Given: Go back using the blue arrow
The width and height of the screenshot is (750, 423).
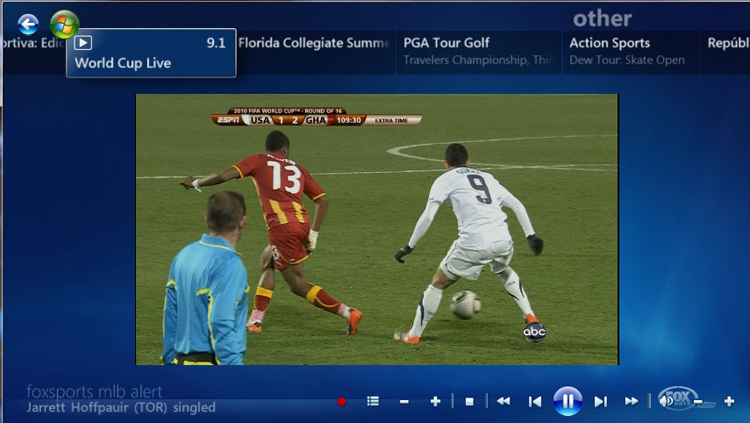Looking at the screenshot, I should tap(28, 24).
